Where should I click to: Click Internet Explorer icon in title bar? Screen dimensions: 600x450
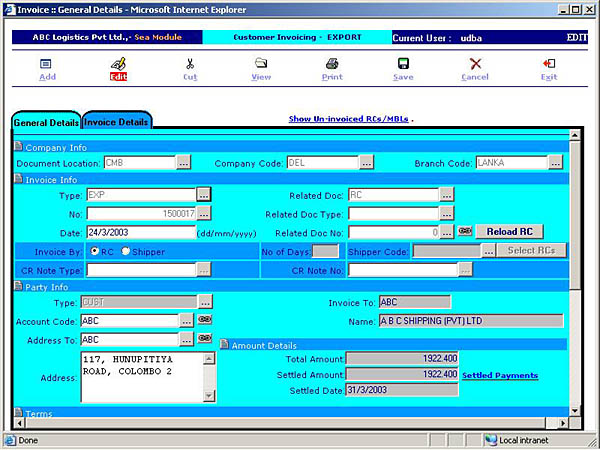pos(10,10)
